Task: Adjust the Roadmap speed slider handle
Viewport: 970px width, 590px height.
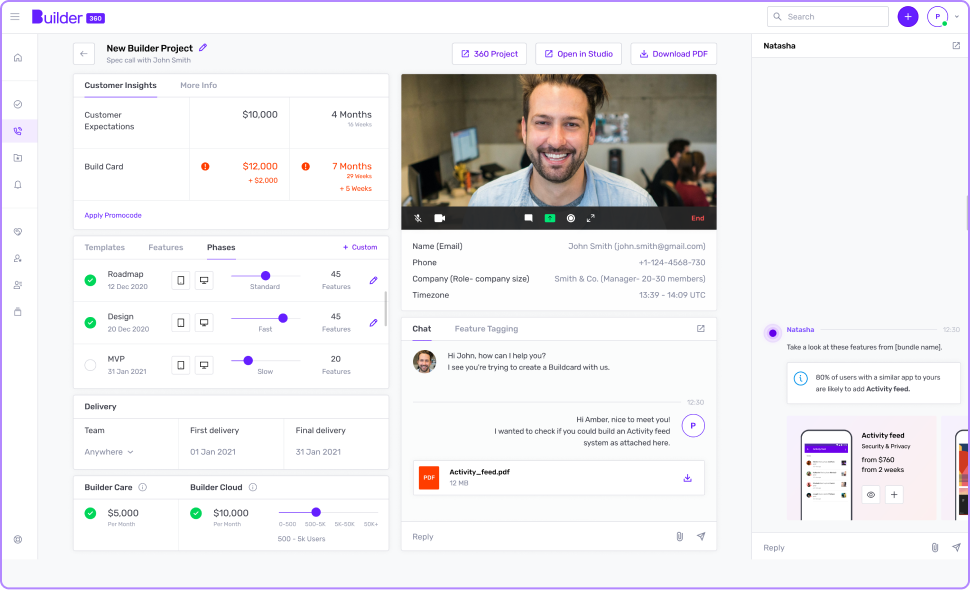Action: [x=265, y=276]
